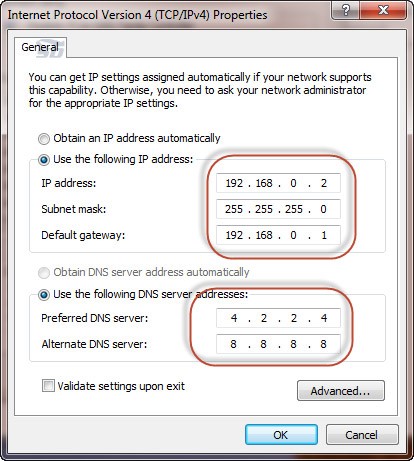Image resolution: width=414 pixels, height=461 pixels.
Task: Click first octet of Alternate DNS server
Action: (233, 344)
